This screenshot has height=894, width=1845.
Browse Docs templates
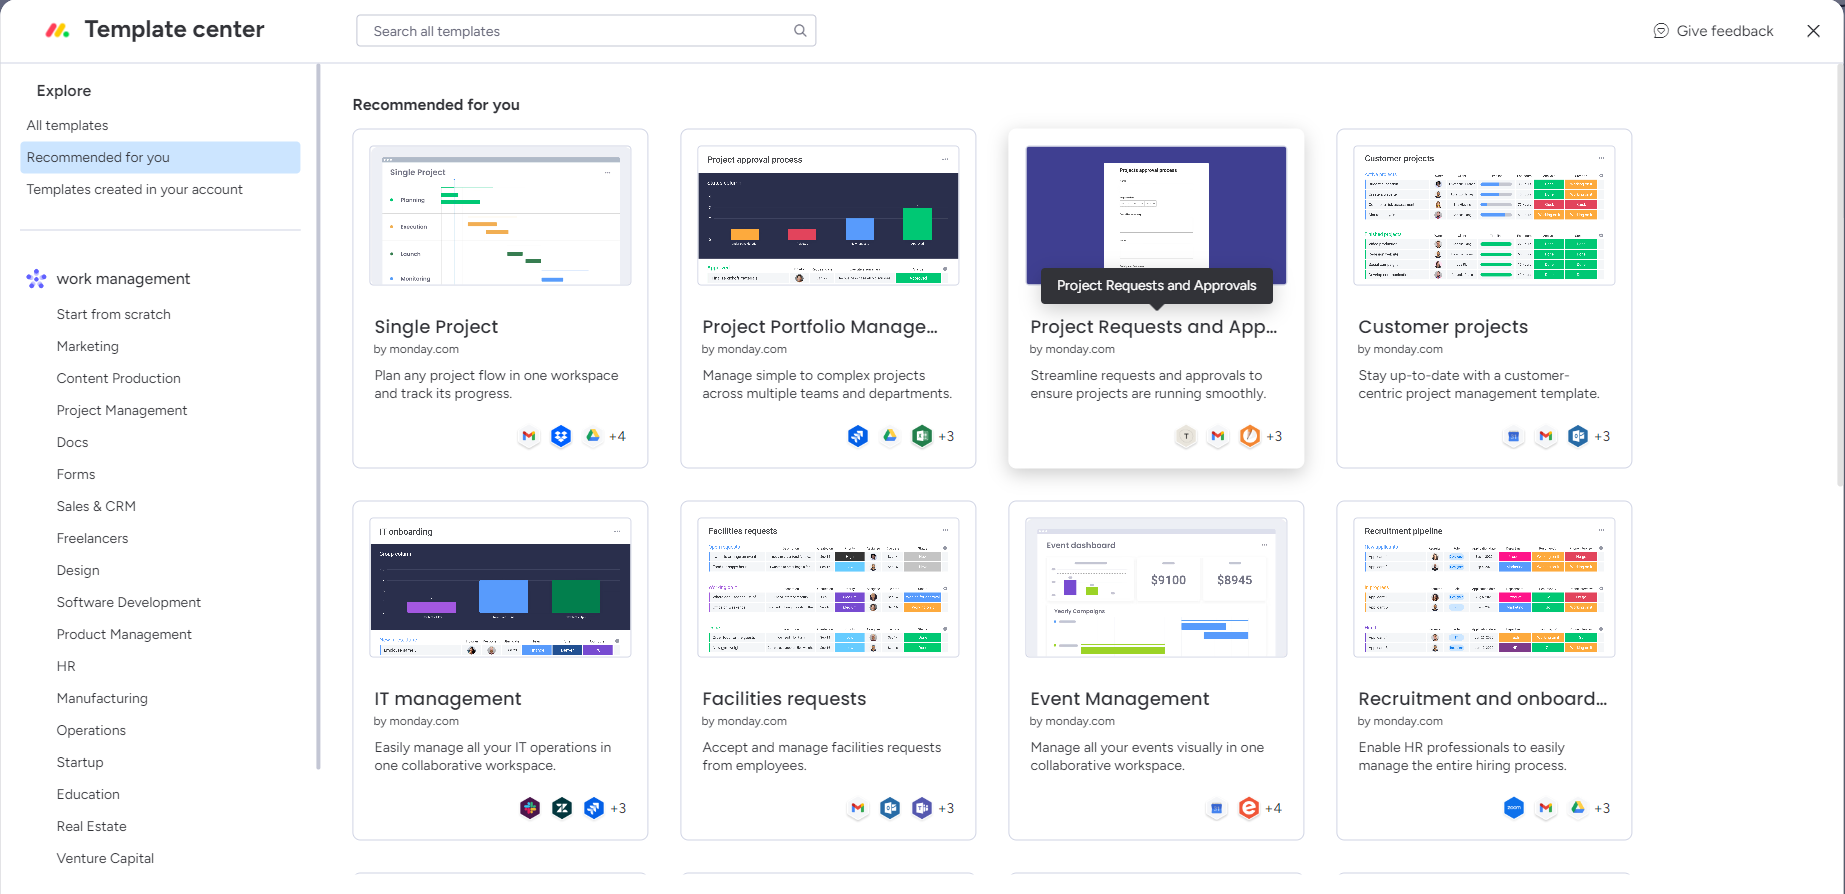72,442
